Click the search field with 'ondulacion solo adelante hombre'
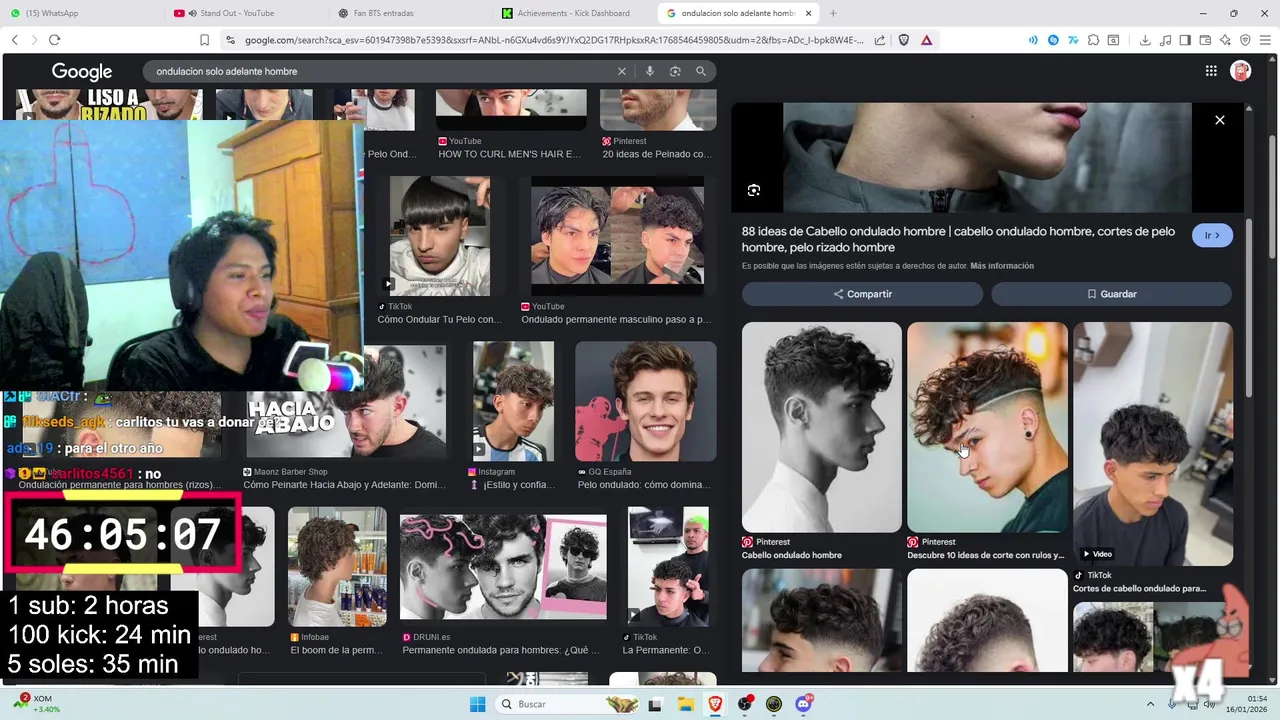Screen dimensions: 1280x720 [380, 71]
